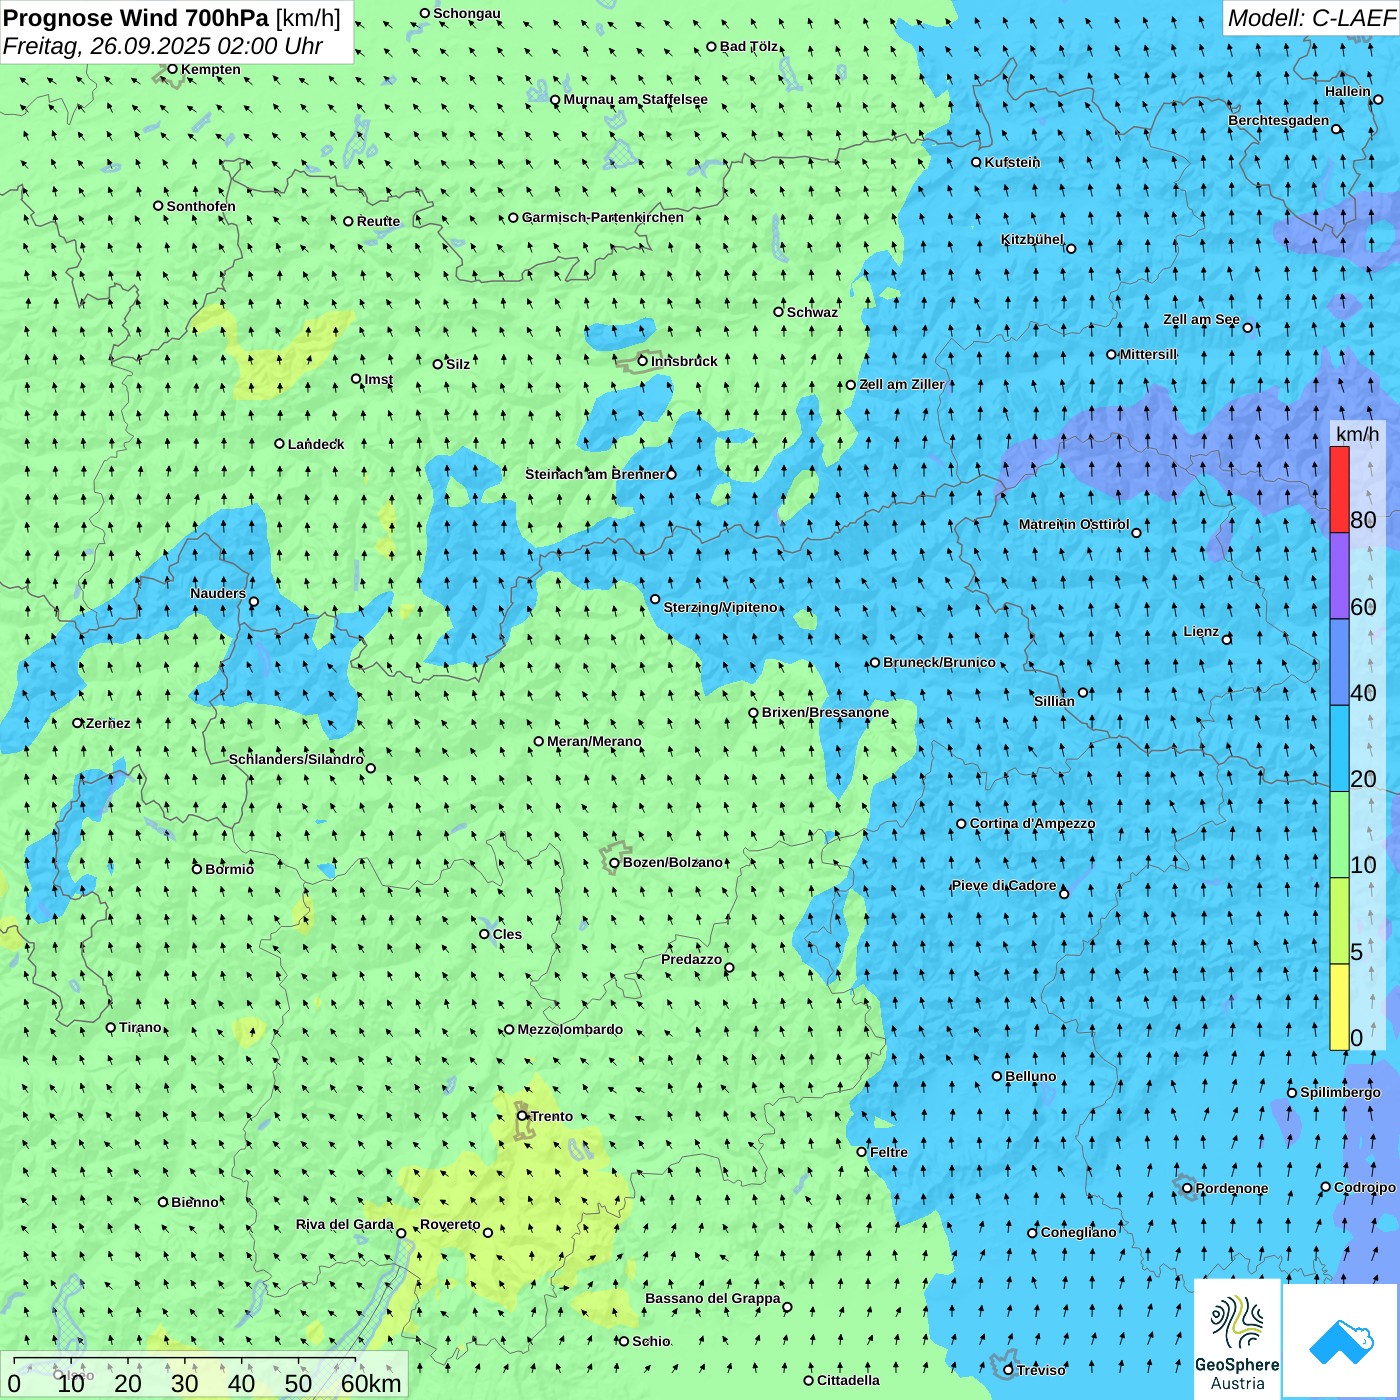The image size is (1400, 1400).
Task: Click the Innsbruck city marker circle
Action: [x=643, y=361]
